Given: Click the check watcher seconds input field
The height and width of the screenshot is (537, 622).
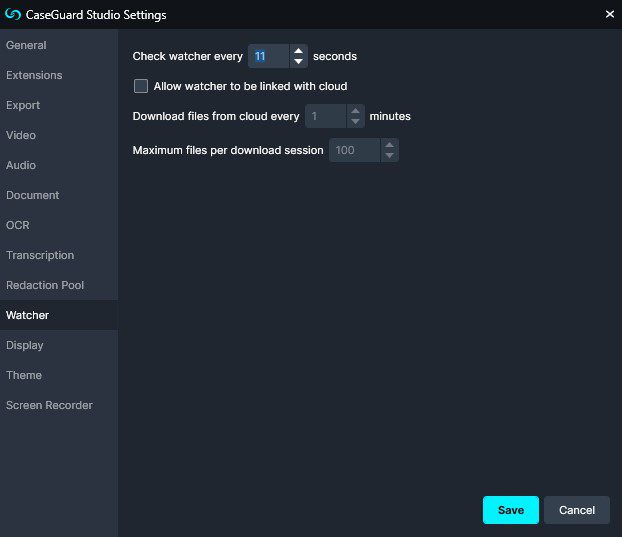Looking at the screenshot, I should 269,56.
